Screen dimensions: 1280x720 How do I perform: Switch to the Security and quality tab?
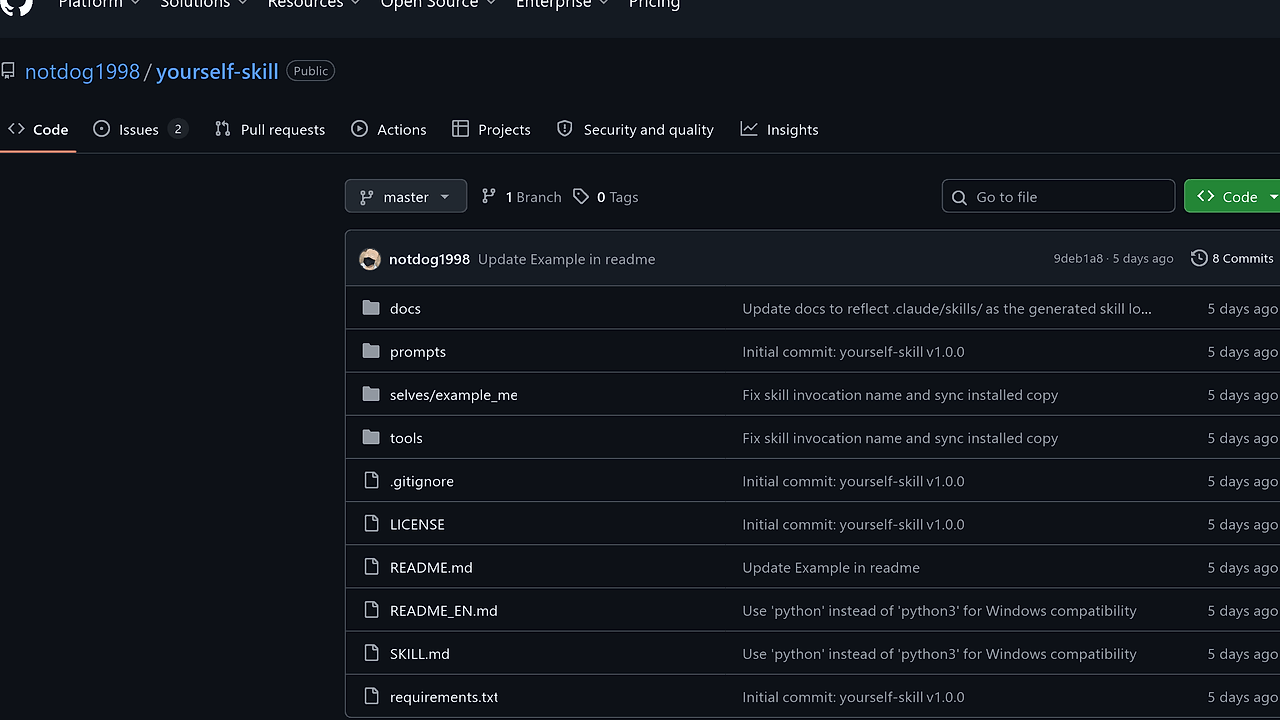coord(635,129)
